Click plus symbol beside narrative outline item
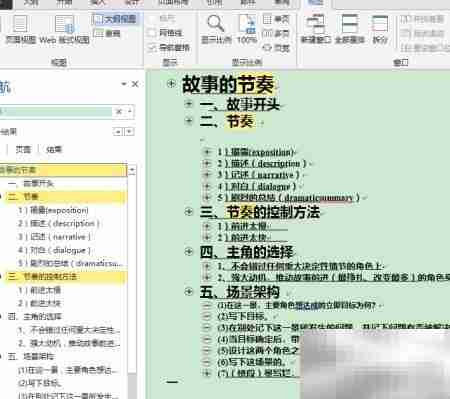Viewport: 450px width, 399px height. [207, 175]
